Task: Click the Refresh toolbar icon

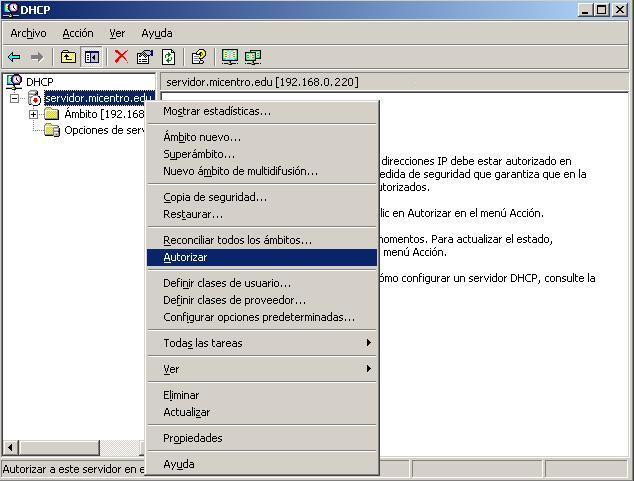Action: 168,57
